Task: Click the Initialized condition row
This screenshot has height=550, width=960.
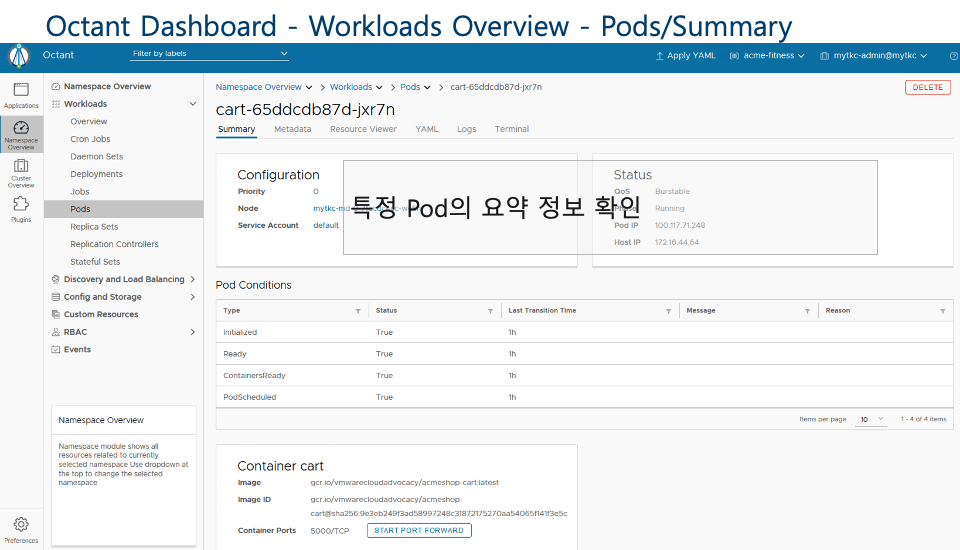Action: (585, 332)
